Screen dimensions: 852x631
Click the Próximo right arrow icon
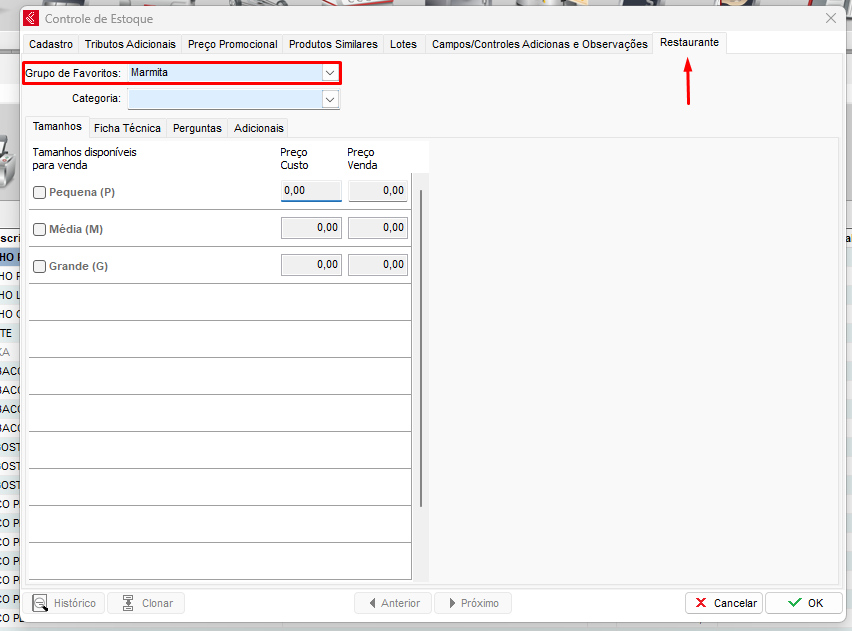tap(452, 603)
